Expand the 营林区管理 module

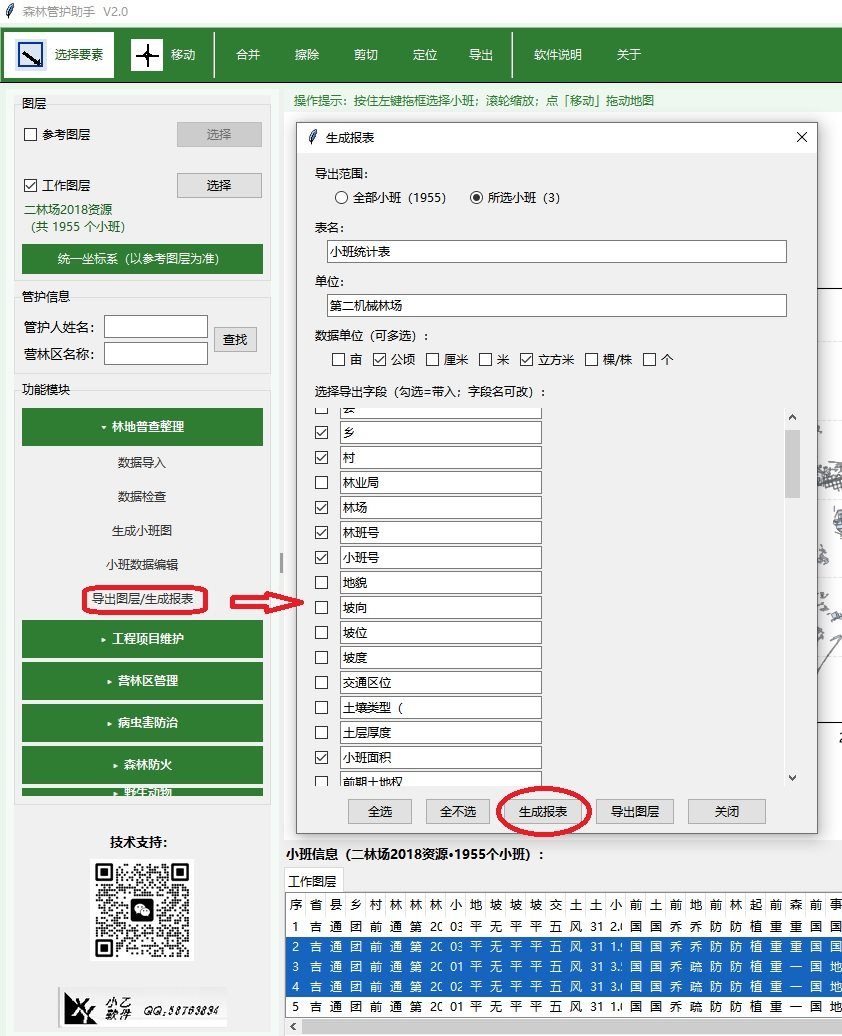[x=142, y=681]
